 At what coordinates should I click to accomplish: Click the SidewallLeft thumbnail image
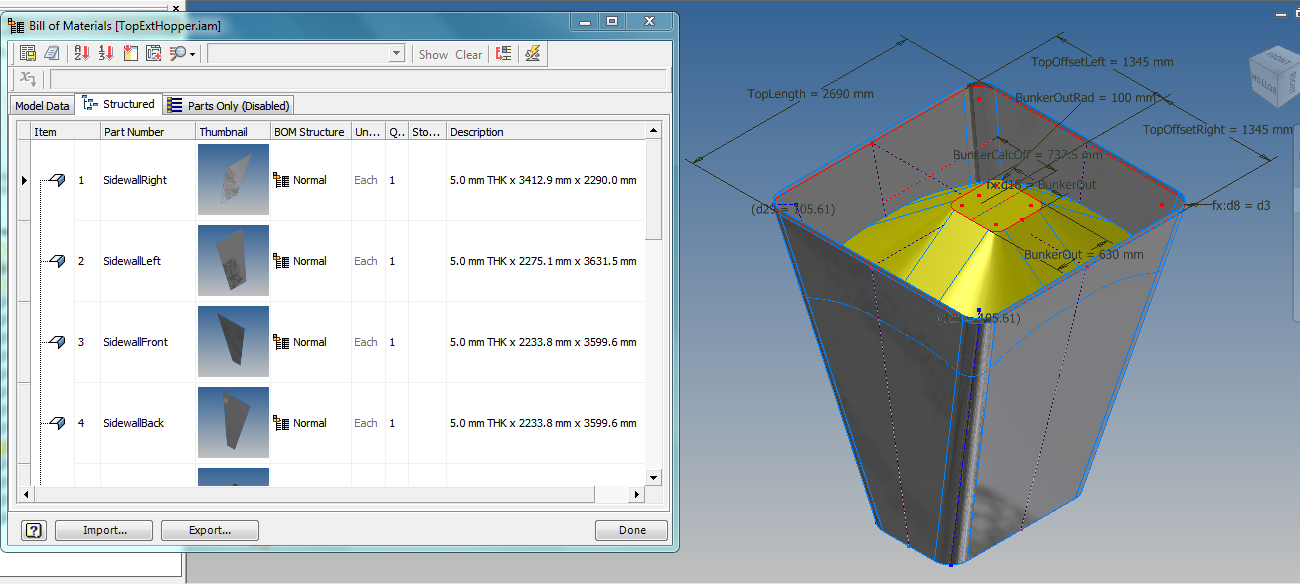[233, 261]
